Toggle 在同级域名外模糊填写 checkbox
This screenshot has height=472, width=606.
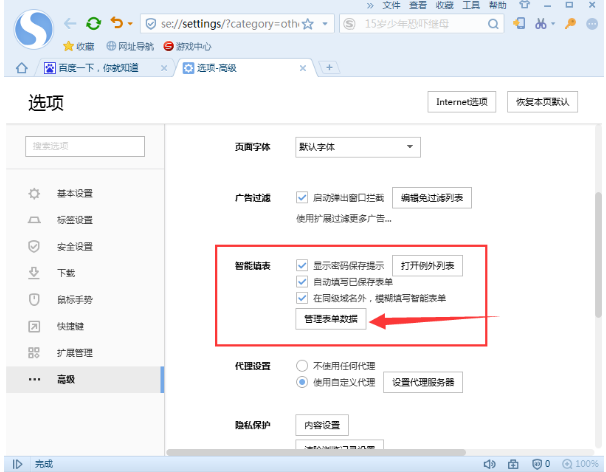pos(302,298)
